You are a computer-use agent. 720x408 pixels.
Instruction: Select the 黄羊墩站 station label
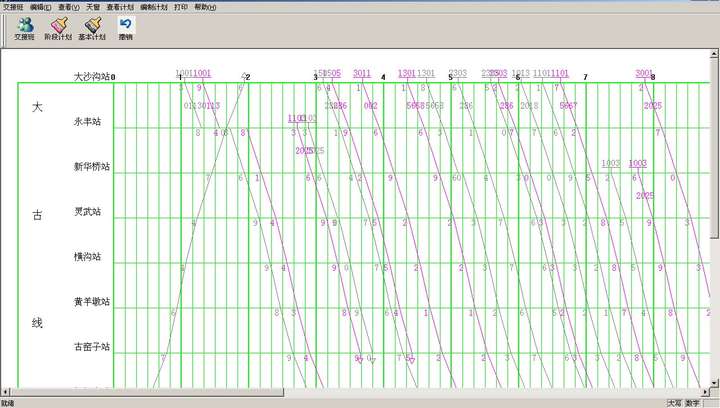pyautogui.click(x=92, y=302)
